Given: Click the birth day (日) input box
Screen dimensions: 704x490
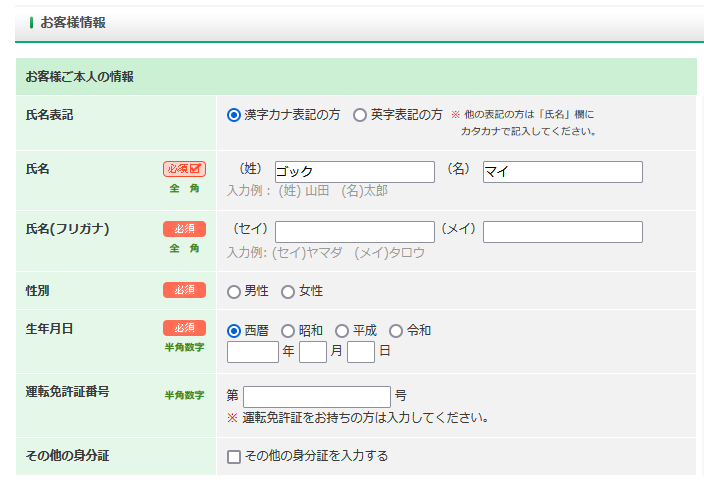Looking at the screenshot, I should tap(361, 352).
